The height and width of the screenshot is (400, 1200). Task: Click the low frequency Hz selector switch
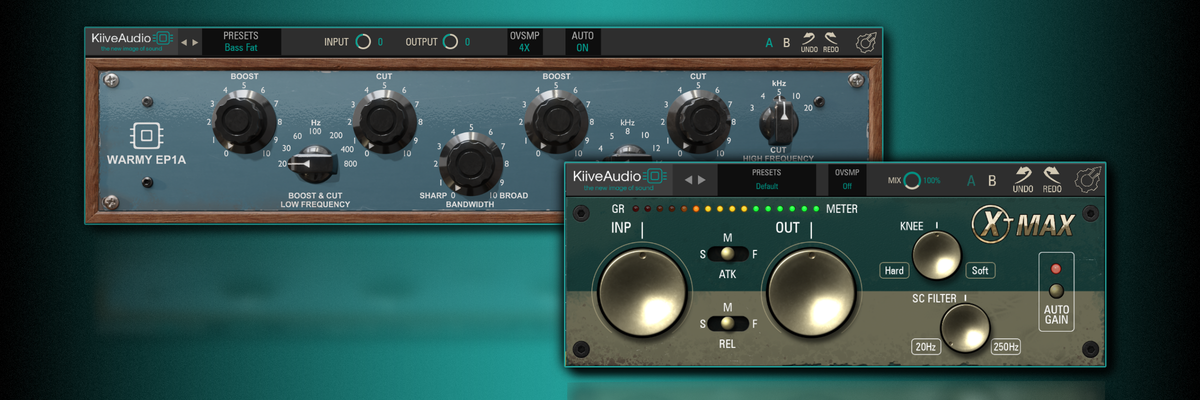click(316, 163)
